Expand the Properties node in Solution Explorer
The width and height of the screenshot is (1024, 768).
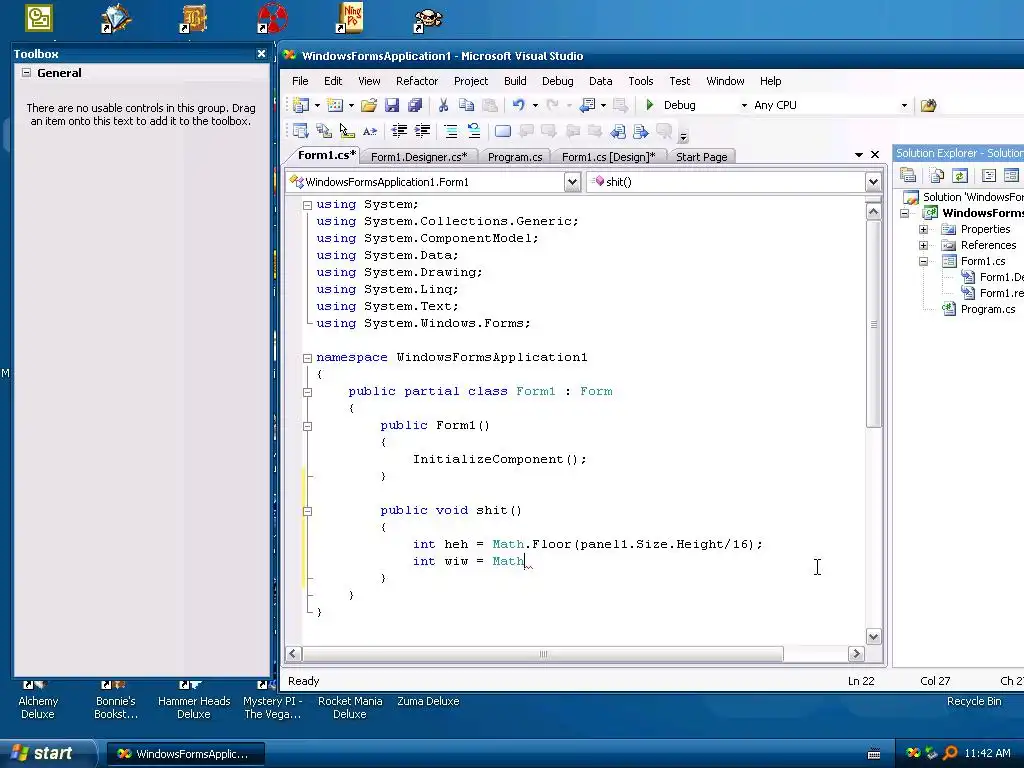[923, 229]
